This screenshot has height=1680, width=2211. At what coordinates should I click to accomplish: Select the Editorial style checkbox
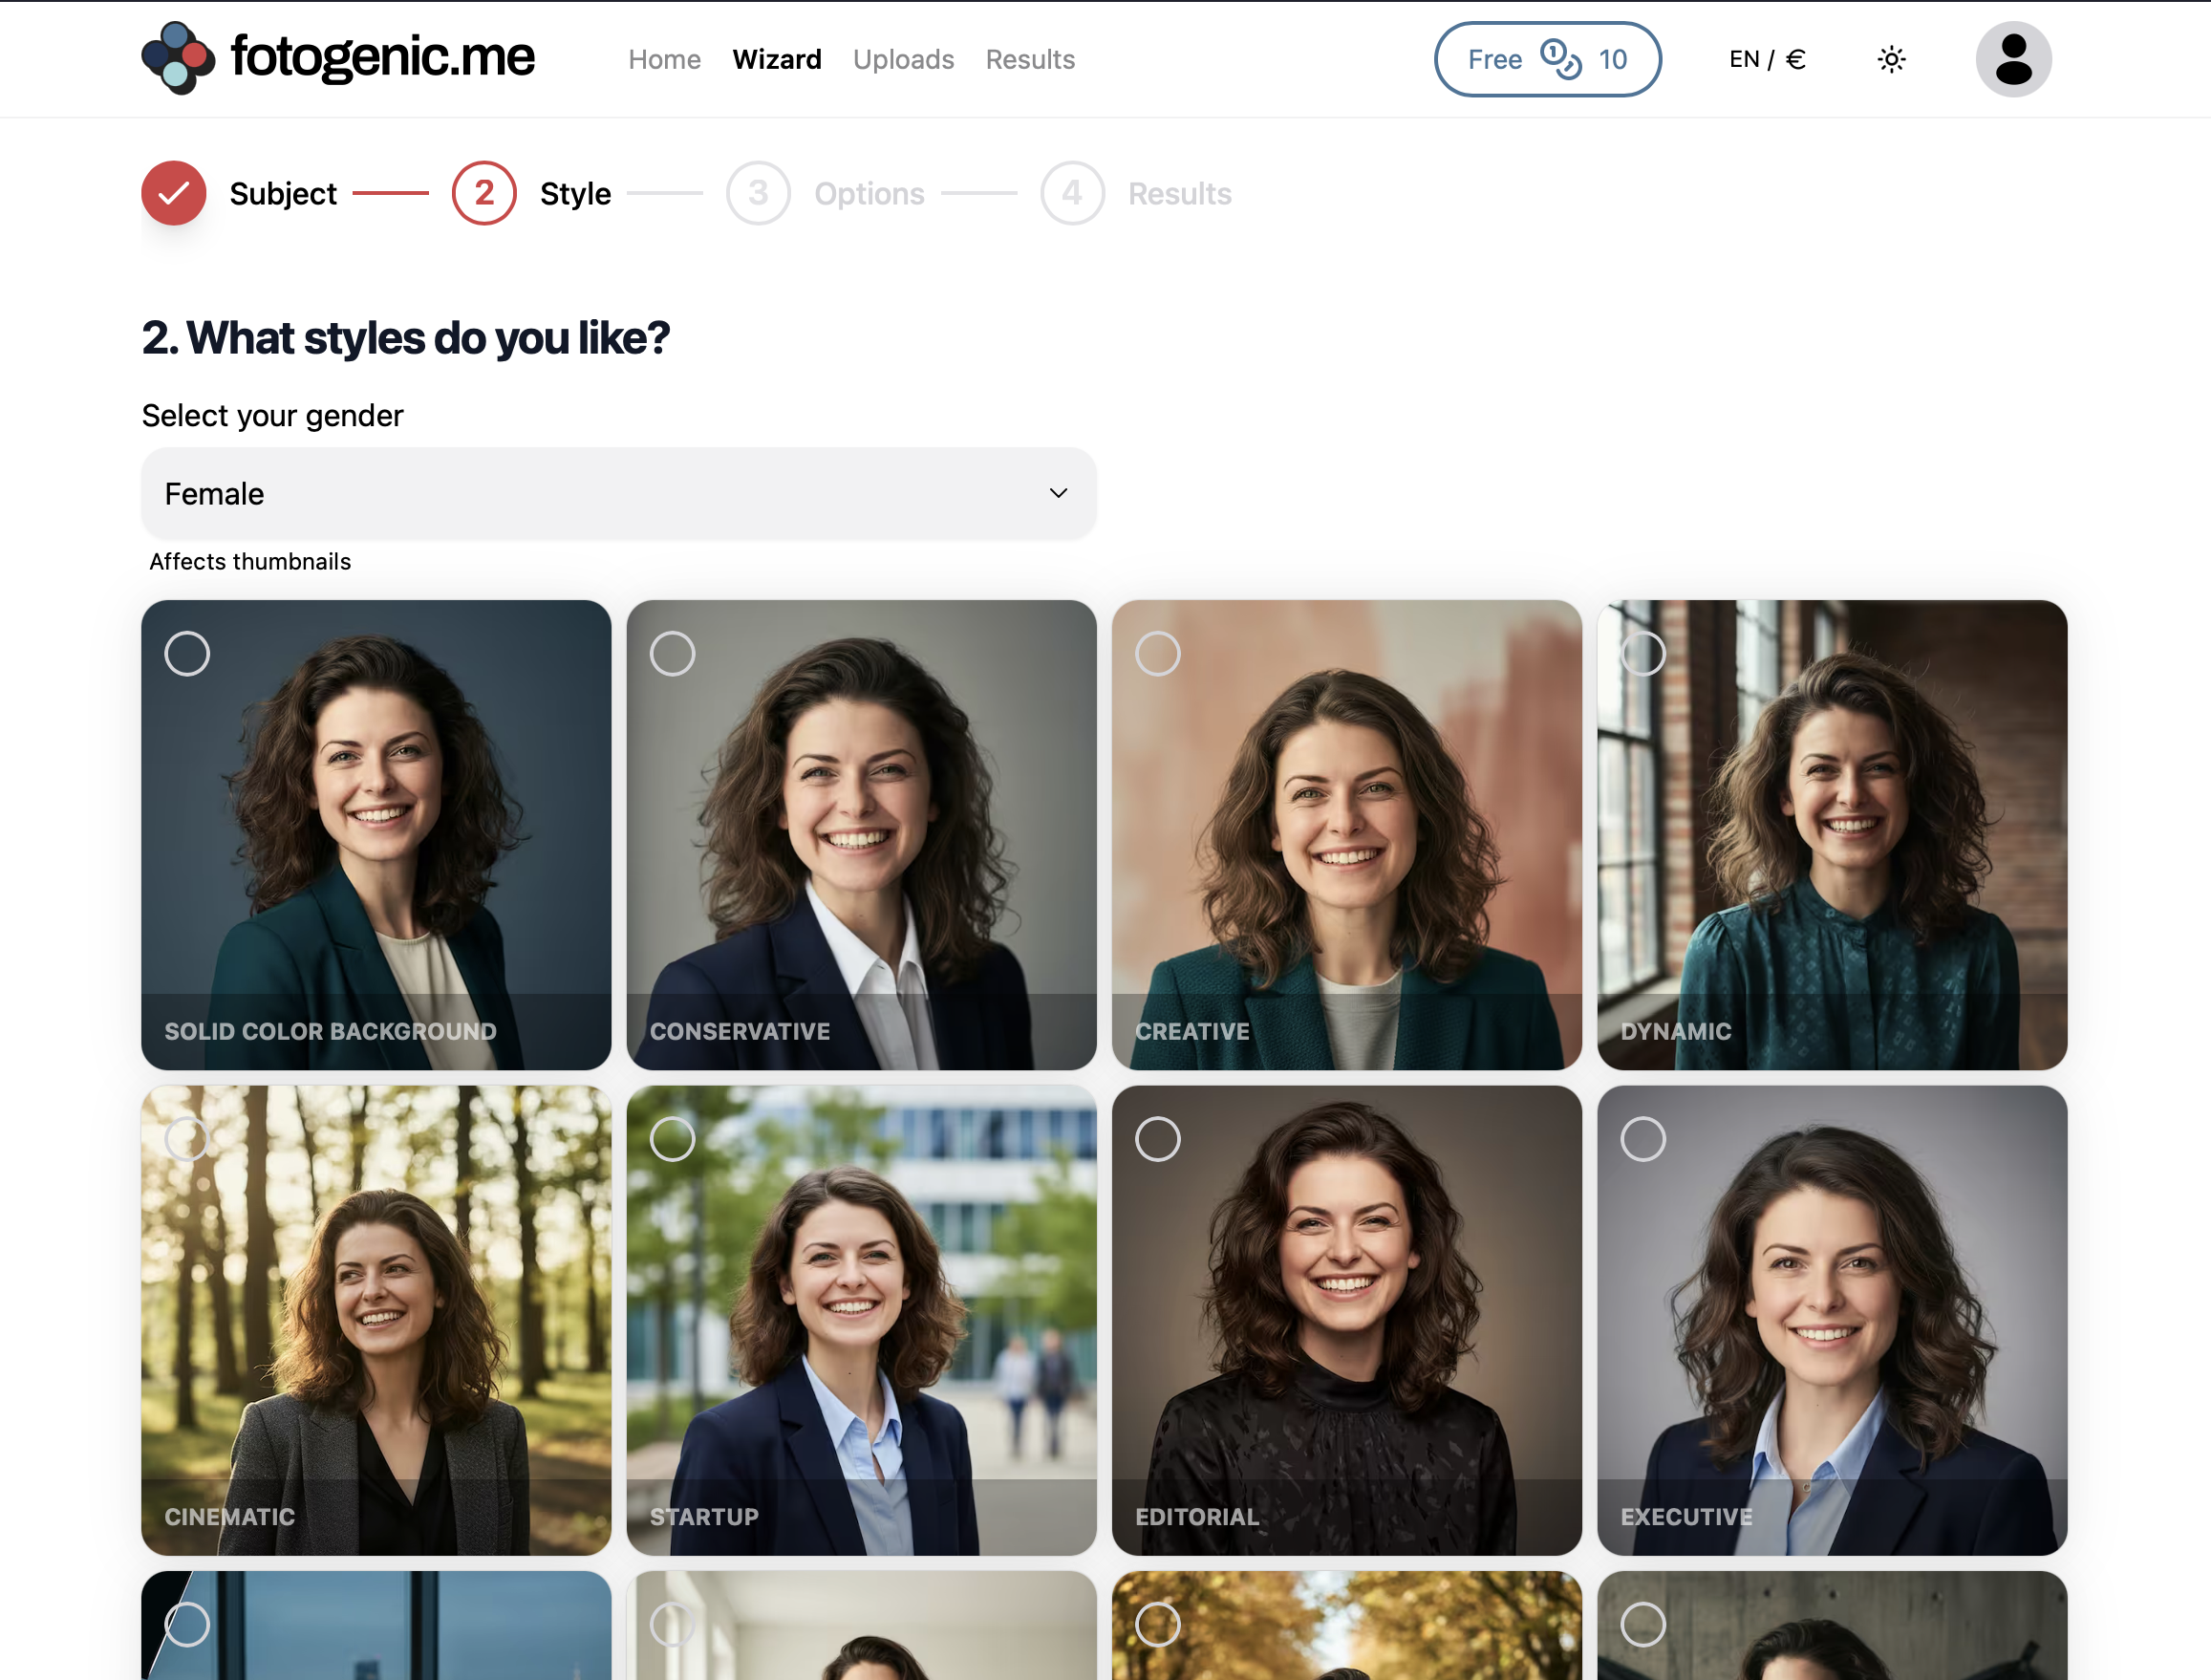(1158, 1138)
